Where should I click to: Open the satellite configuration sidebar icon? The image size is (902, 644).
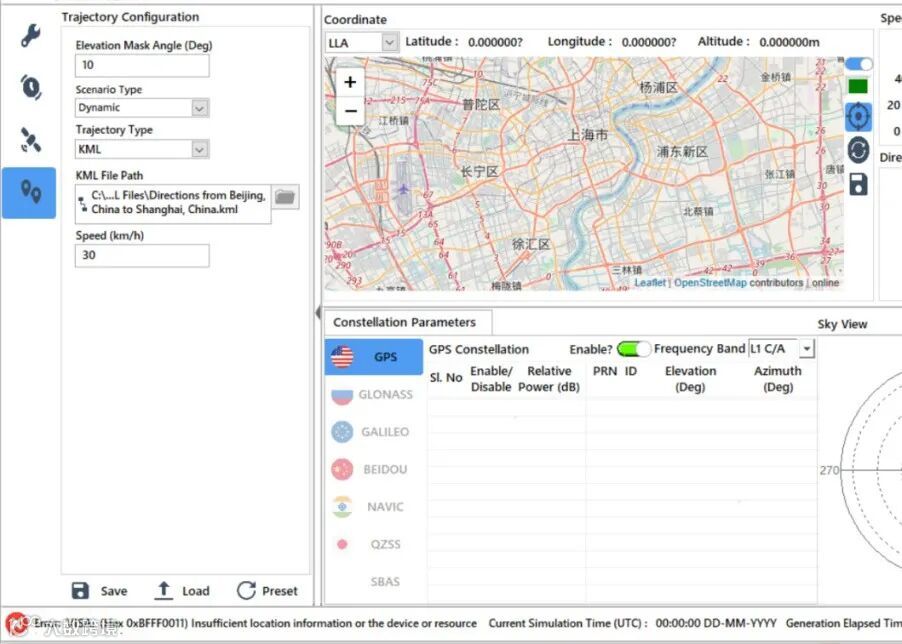click(30, 140)
